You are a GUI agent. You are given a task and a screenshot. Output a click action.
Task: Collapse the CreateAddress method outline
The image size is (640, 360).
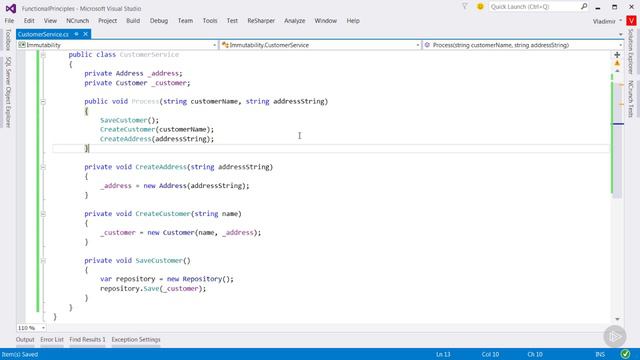click(x=43, y=167)
